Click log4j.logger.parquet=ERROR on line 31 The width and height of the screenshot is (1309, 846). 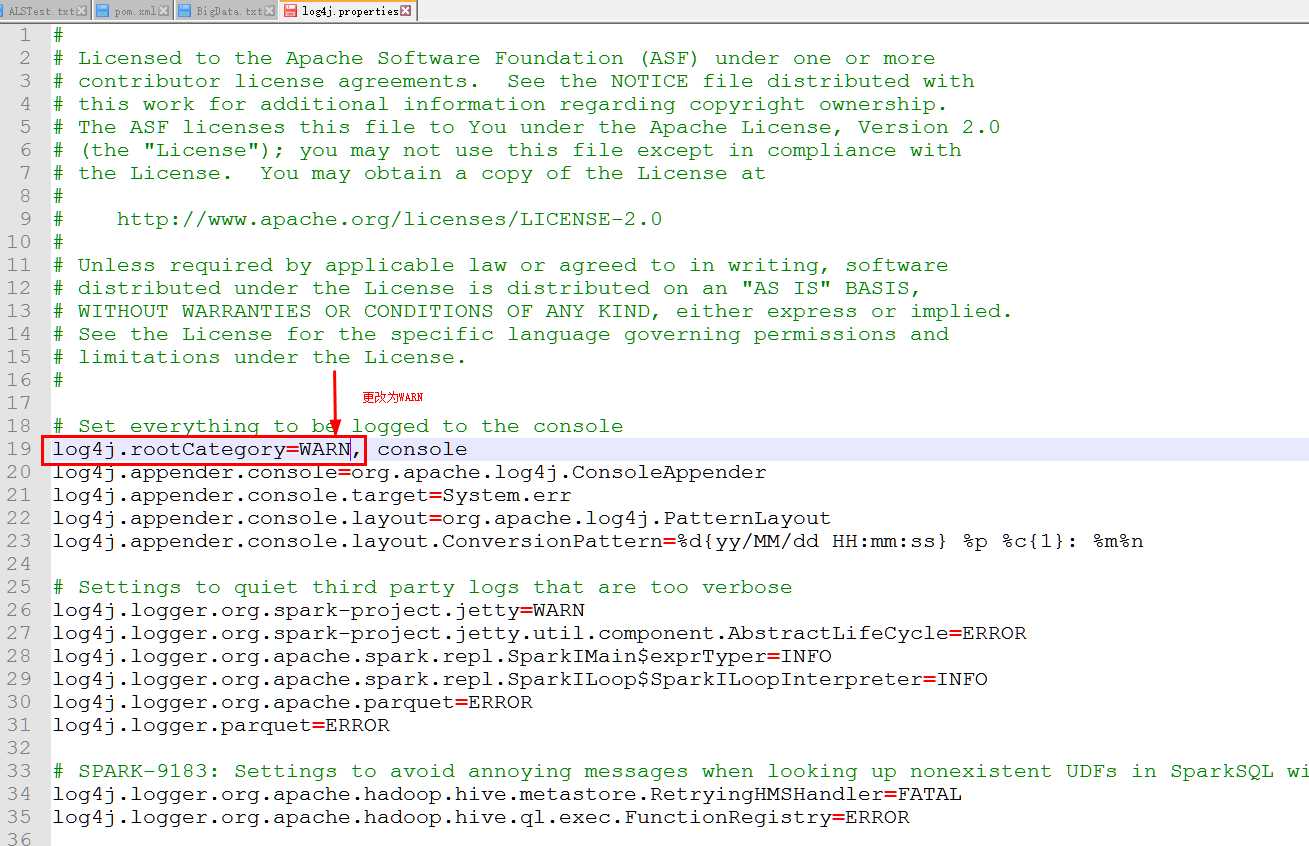point(221,725)
